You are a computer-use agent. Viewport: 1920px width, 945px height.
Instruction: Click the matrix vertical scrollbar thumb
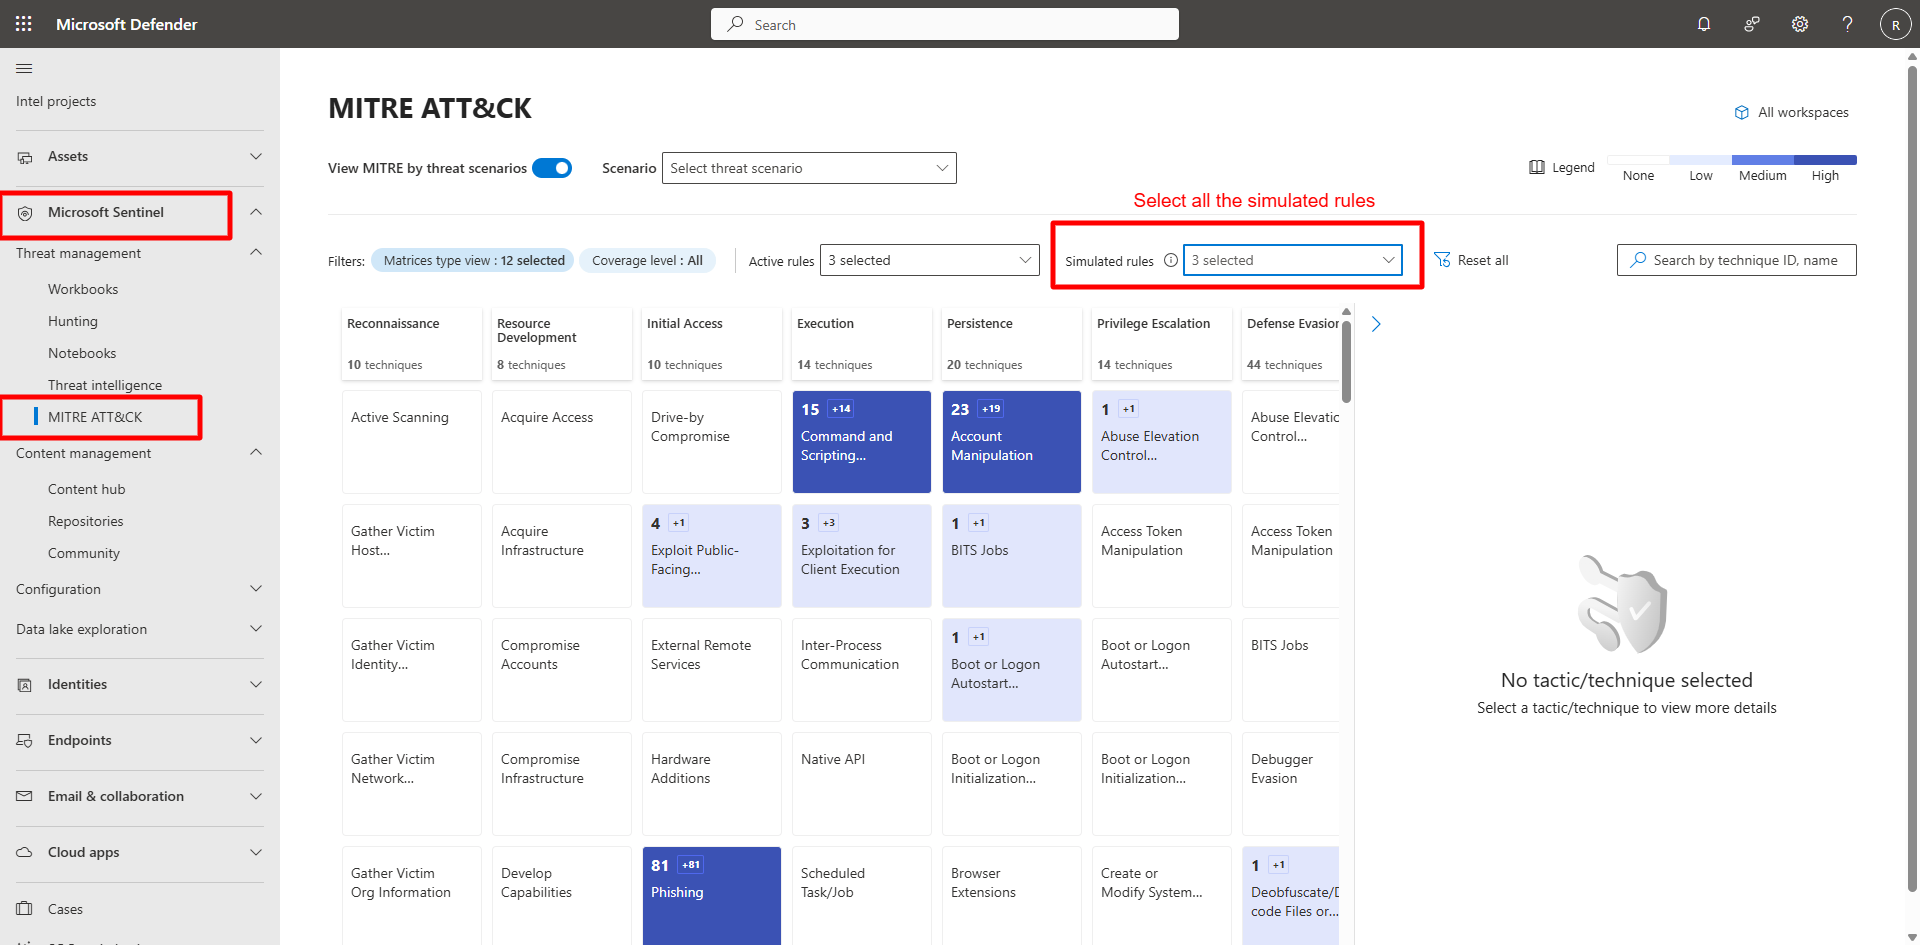(x=1346, y=361)
